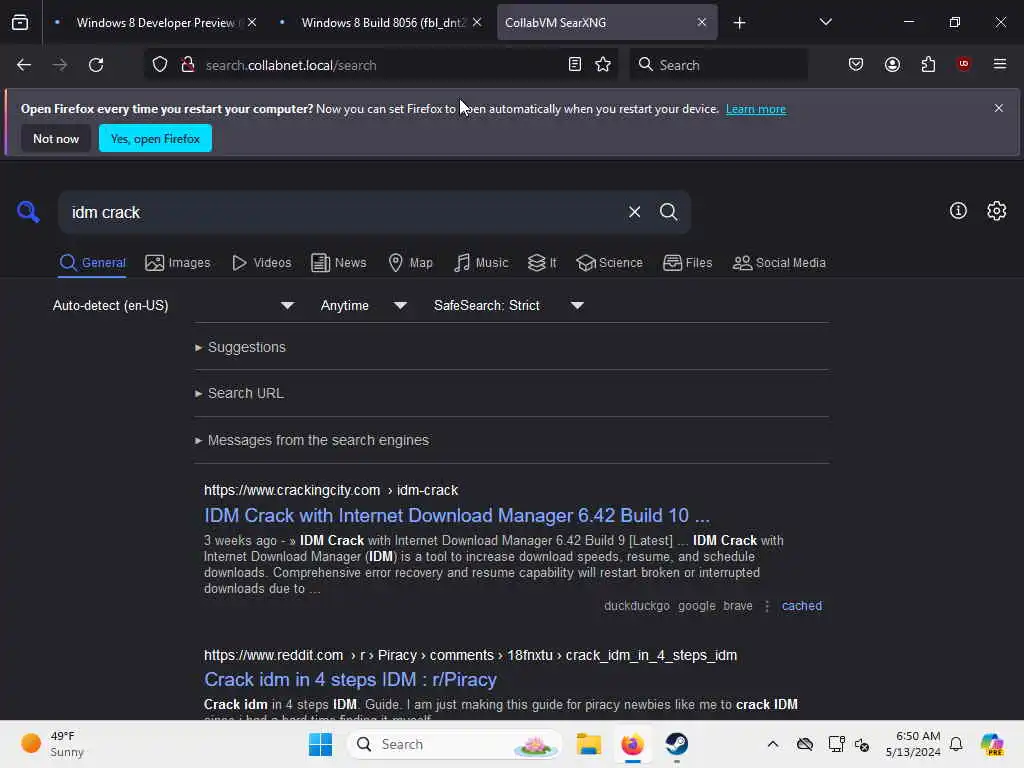Open cached link for crackingcity result
The image size is (1024, 768).
point(801,606)
